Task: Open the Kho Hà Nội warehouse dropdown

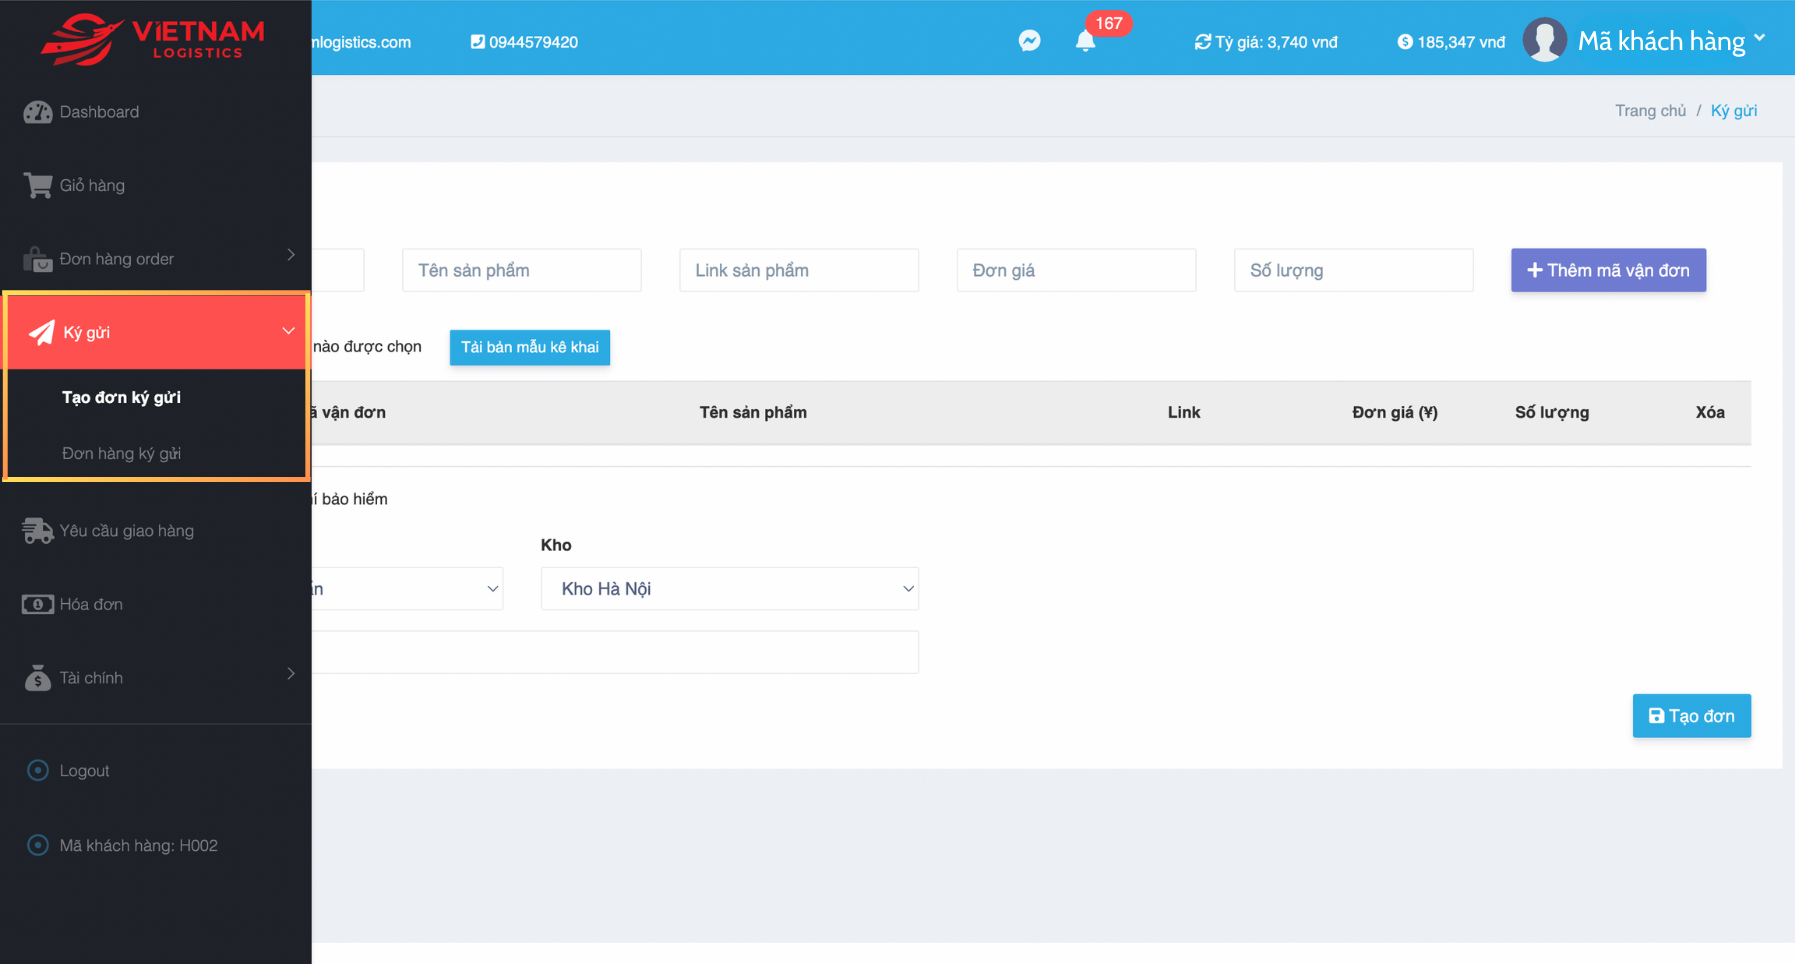Action: click(x=730, y=589)
